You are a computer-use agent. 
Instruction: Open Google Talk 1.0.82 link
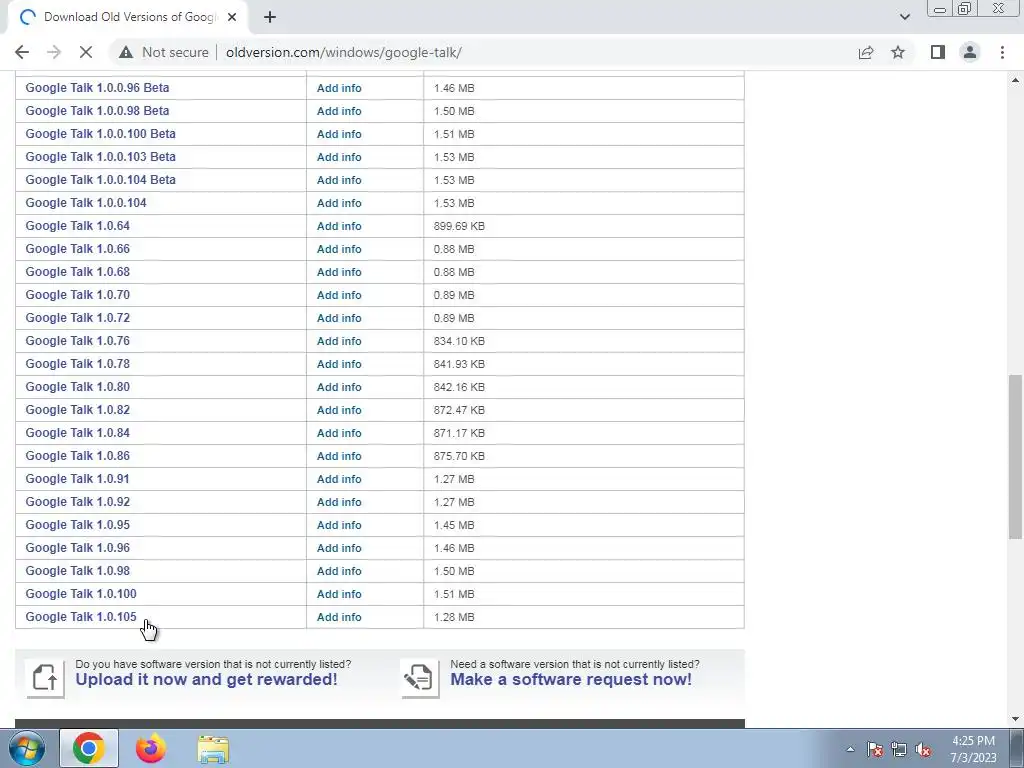click(x=78, y=409)
